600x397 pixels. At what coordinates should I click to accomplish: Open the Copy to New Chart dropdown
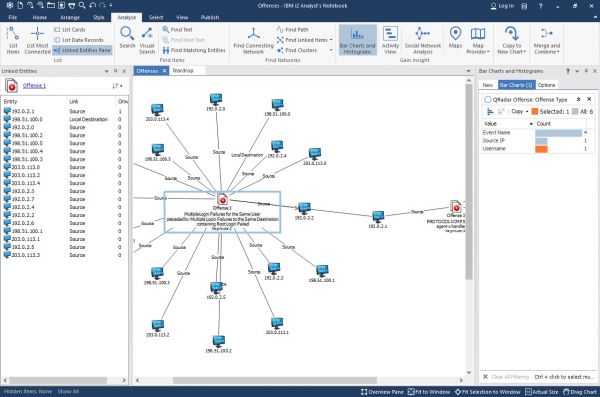point(512,40)
